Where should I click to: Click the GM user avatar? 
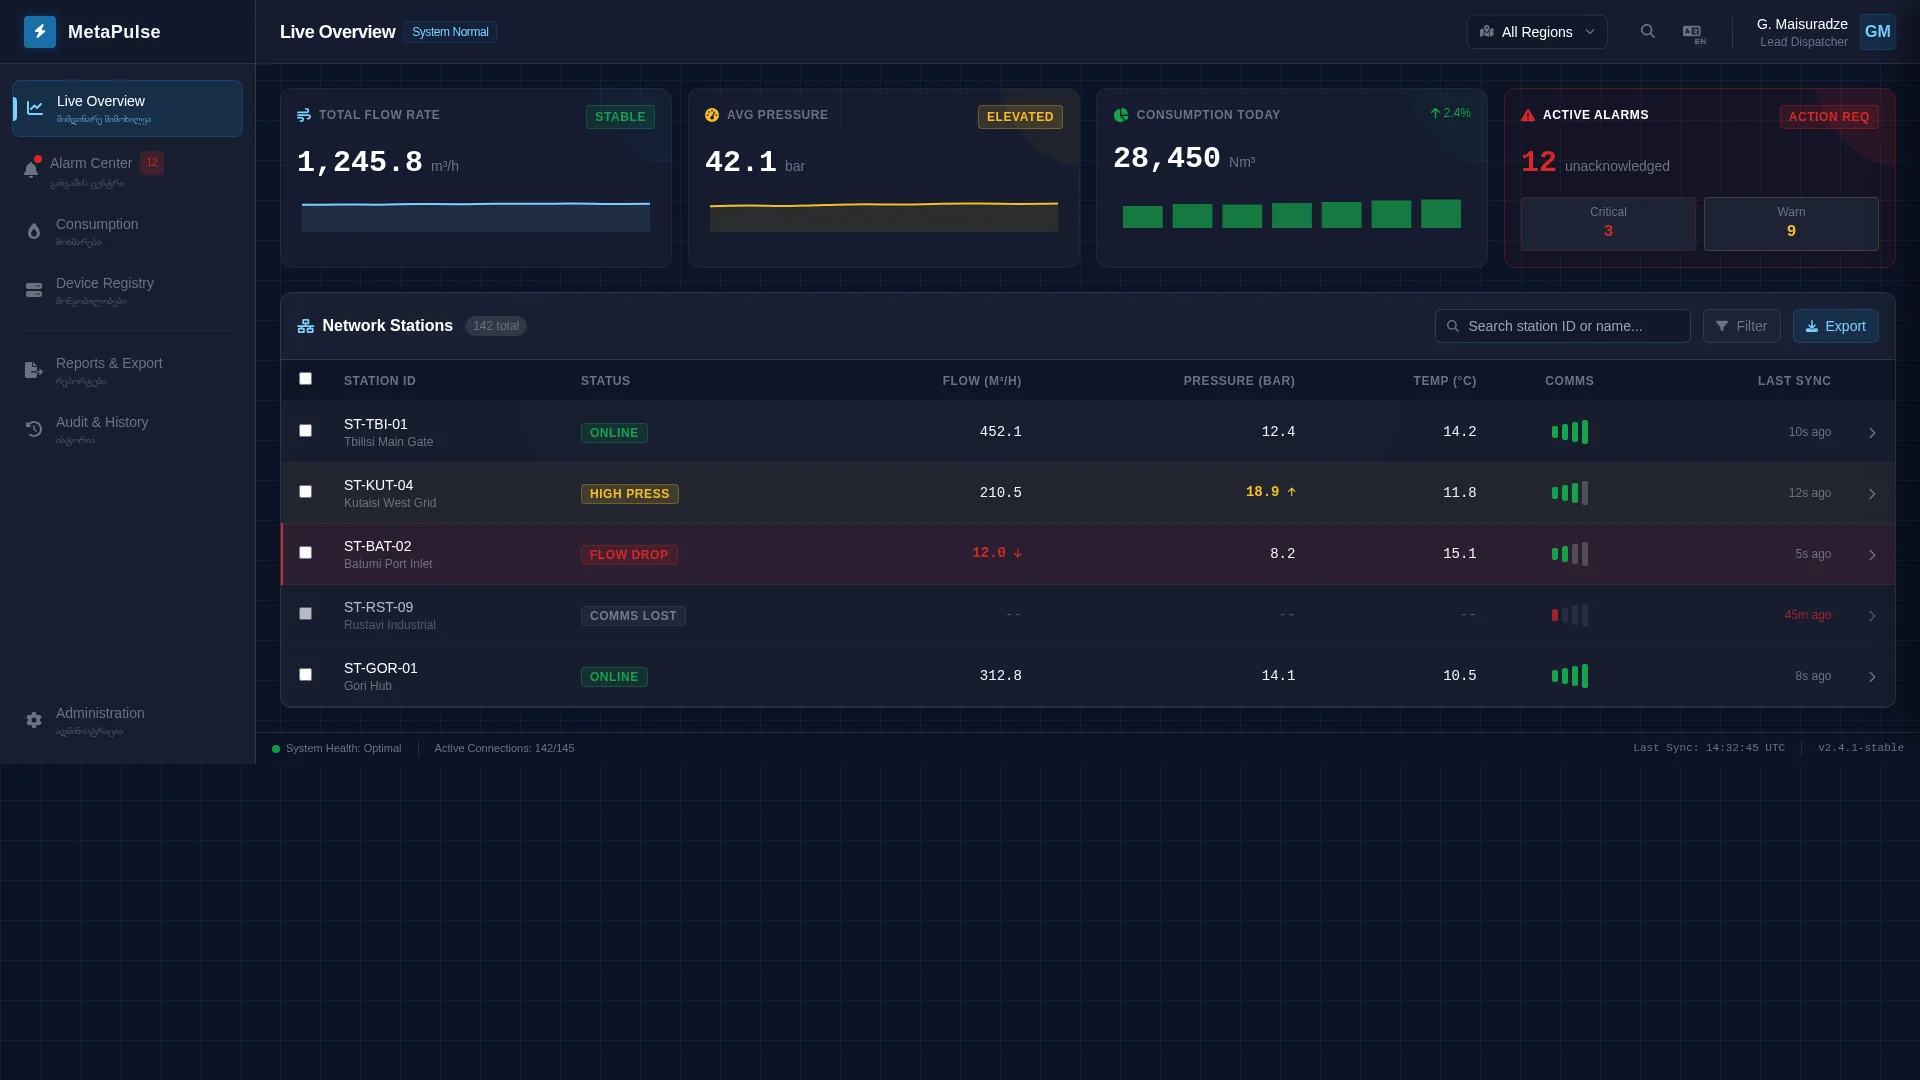1877,32
